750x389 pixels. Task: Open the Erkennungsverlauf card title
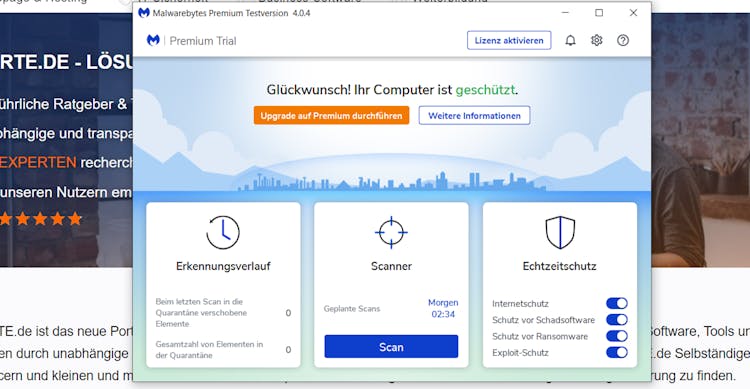click(x=223, y=266)
